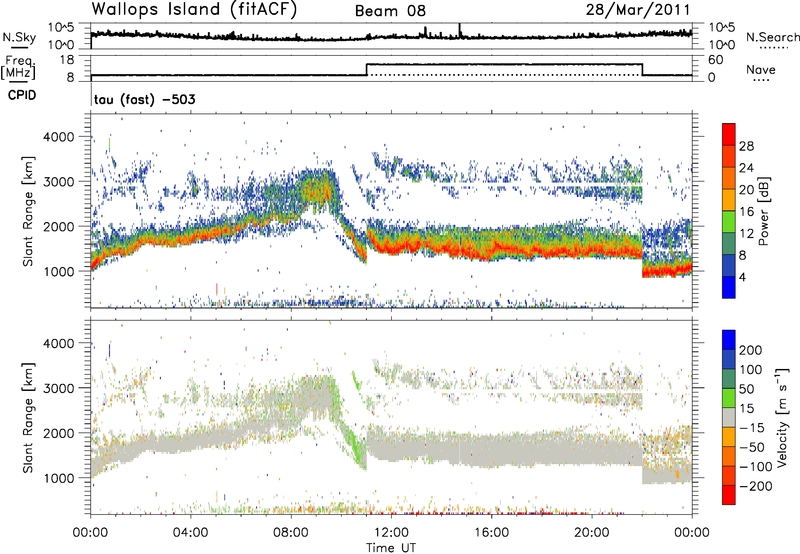Click the '08:00' time tick label
The height and width of the screenshot is (554, 800).
(x=290, y=533)
